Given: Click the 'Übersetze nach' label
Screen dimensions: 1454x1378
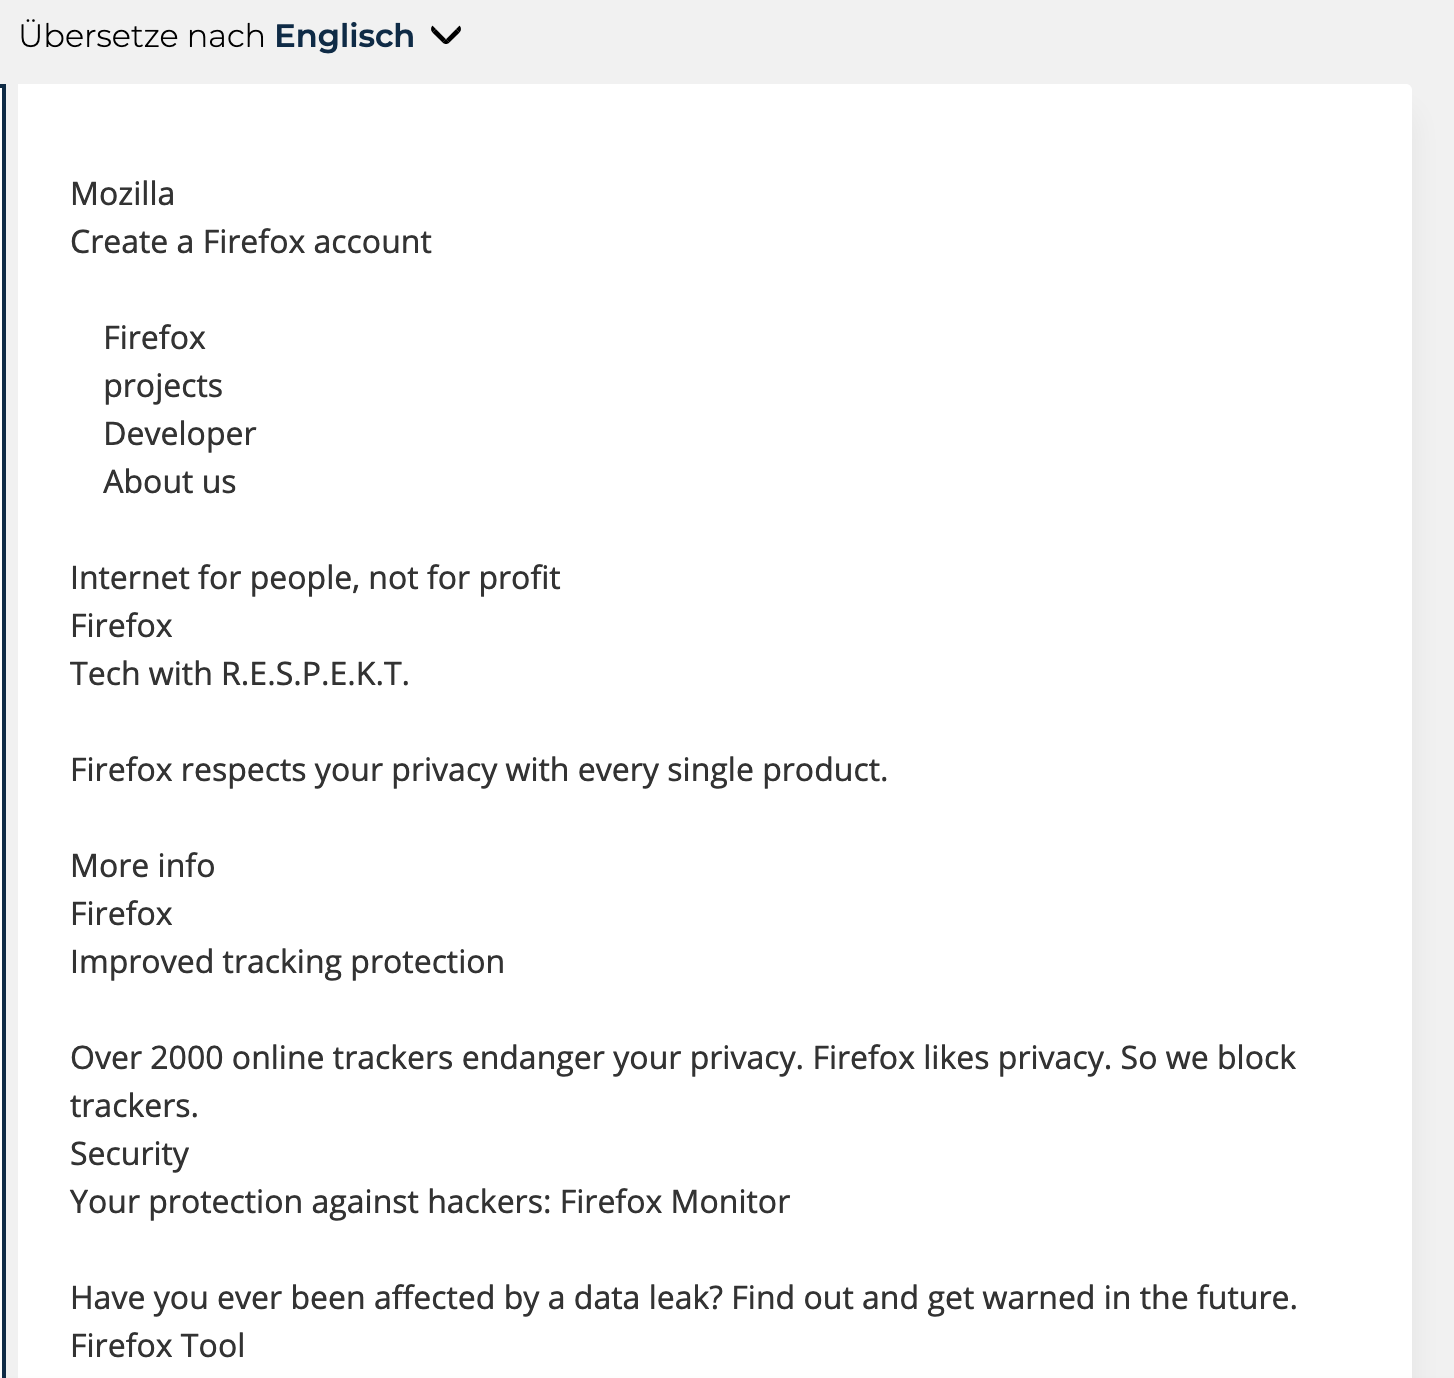Looking at the screenshot, I should [141, 36].
